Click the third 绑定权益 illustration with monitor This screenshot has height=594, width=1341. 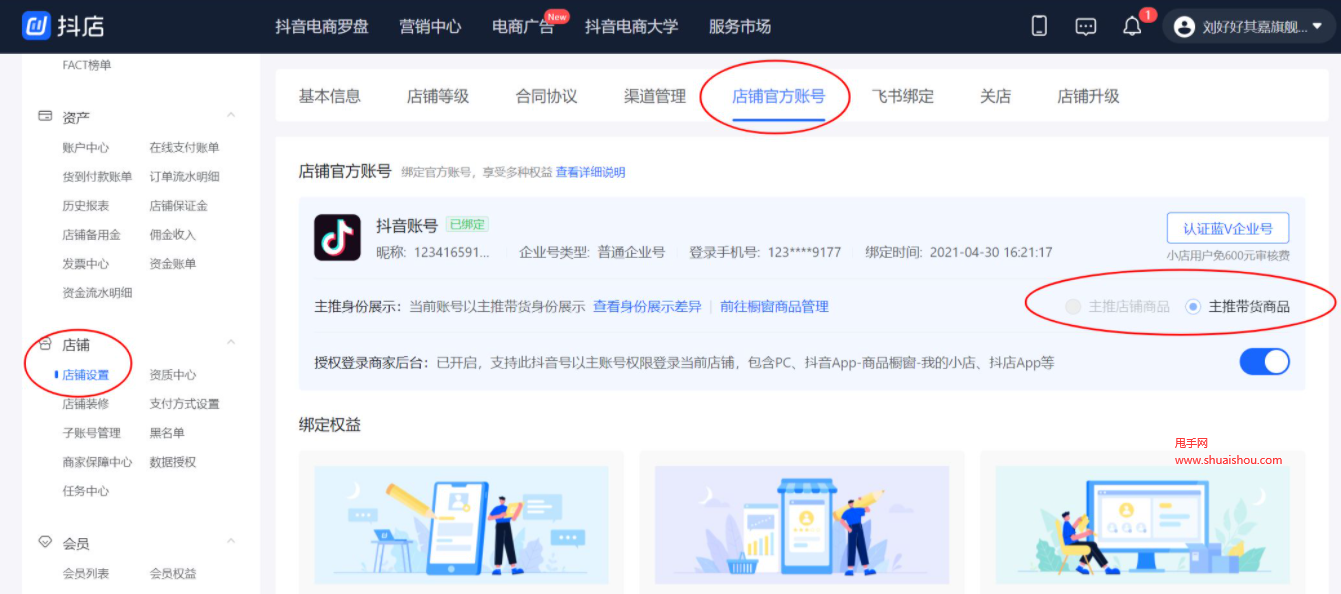pyautogui.click(x=1142, y=524)
